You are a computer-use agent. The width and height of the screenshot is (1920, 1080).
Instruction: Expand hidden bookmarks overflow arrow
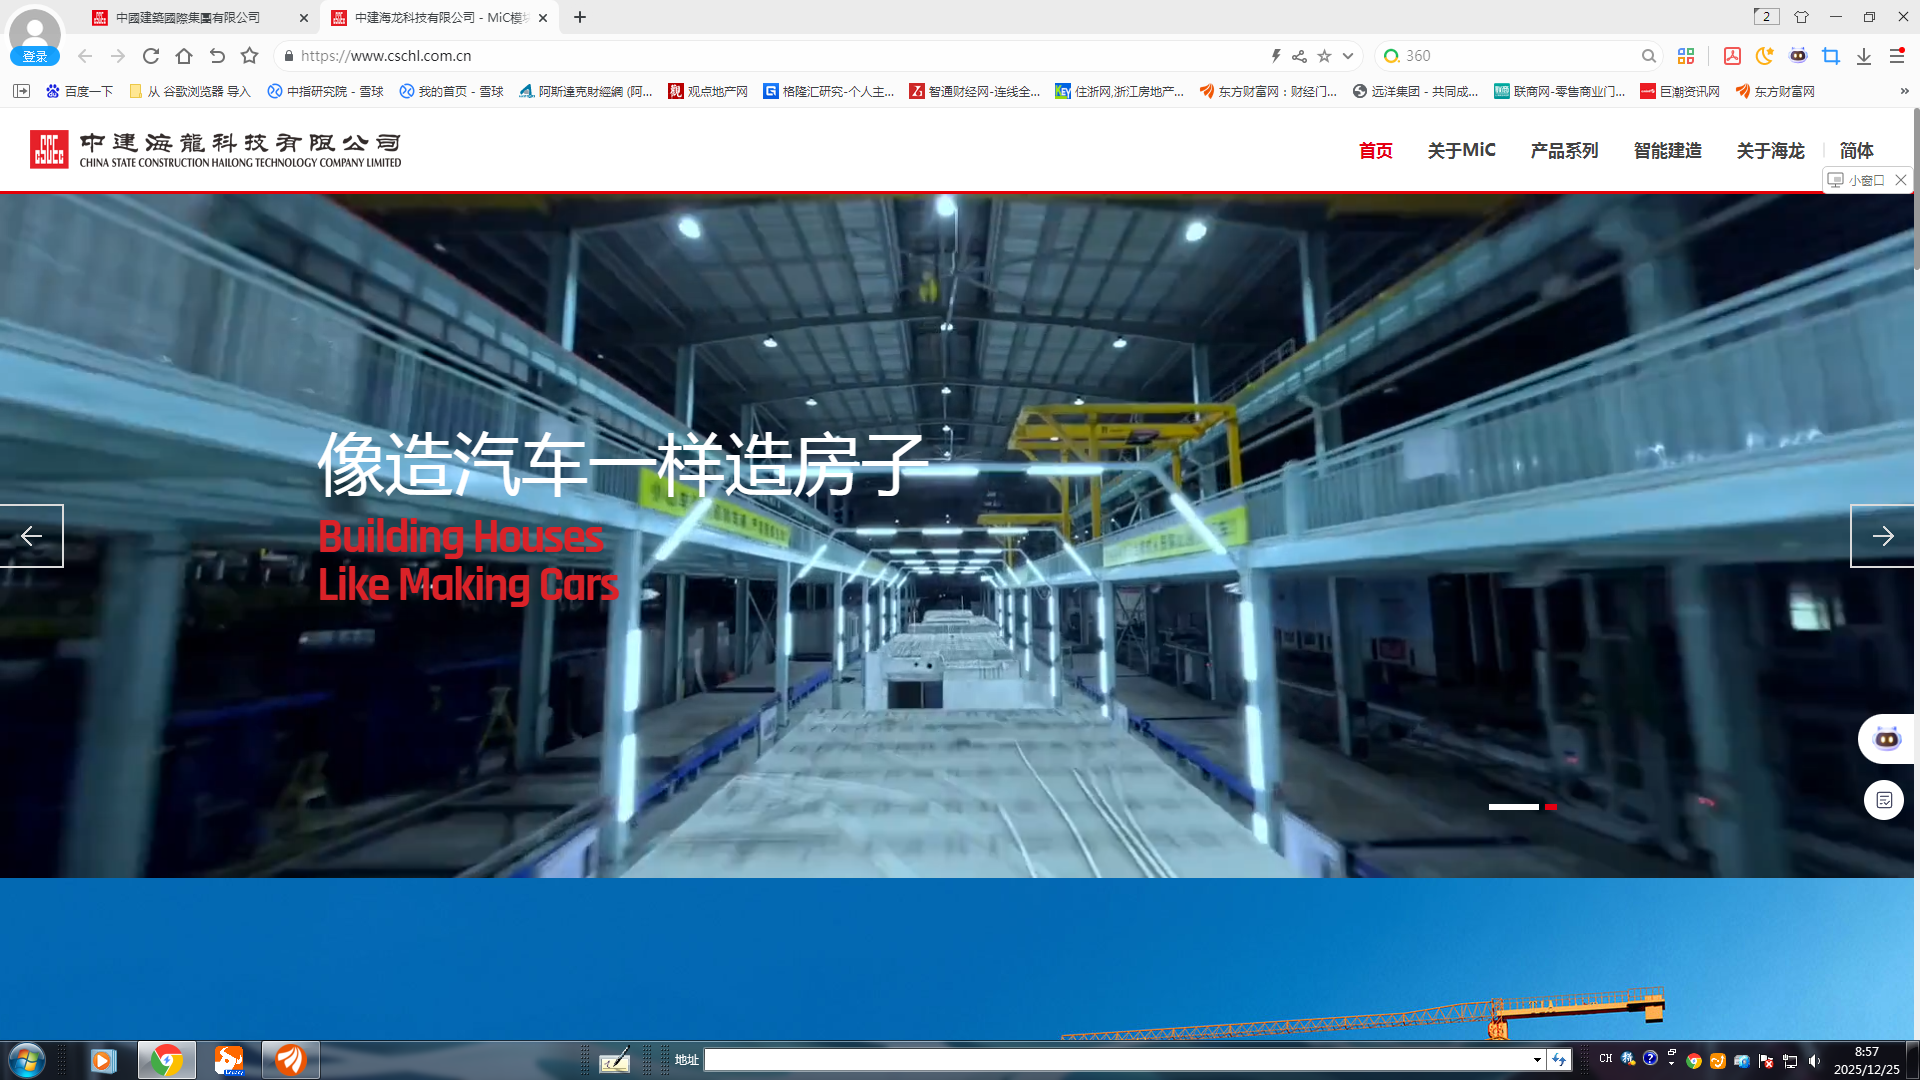pos(1904,91)
